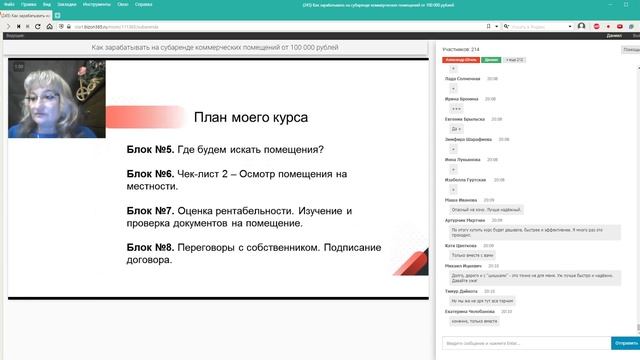This screenshot has width=640, height=360.
Task: Click the Блок №7 line on slide
Action: pos(239,217)
